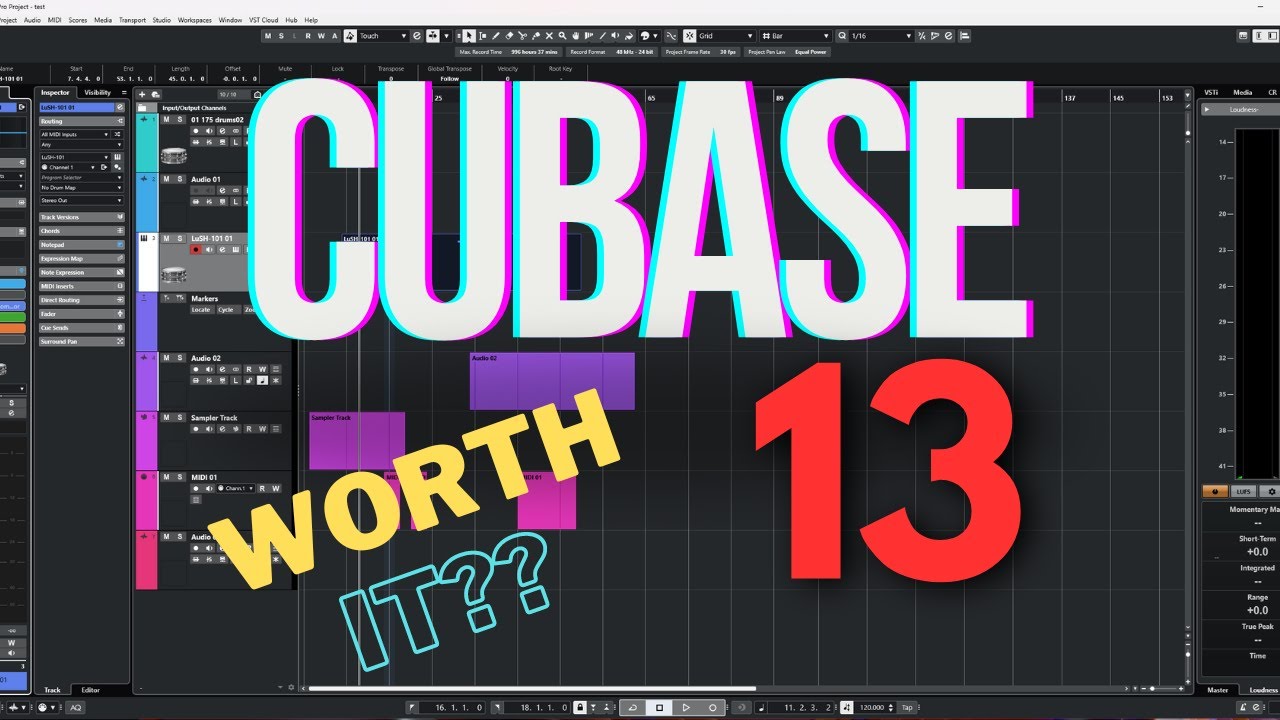
Task: Click the Tap tempo button
Action: pyautogui.click(x=906, y=707)
